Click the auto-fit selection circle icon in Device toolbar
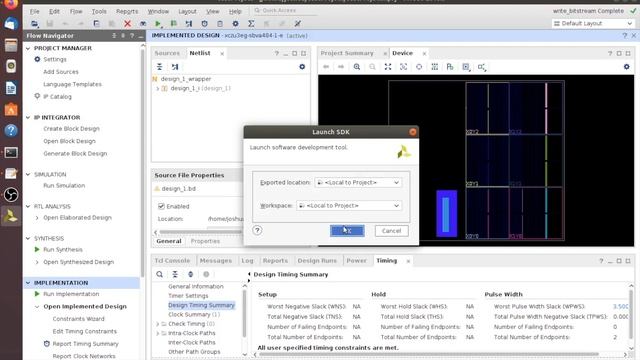This screenshot has width=640, height=360. pos(419,67)
